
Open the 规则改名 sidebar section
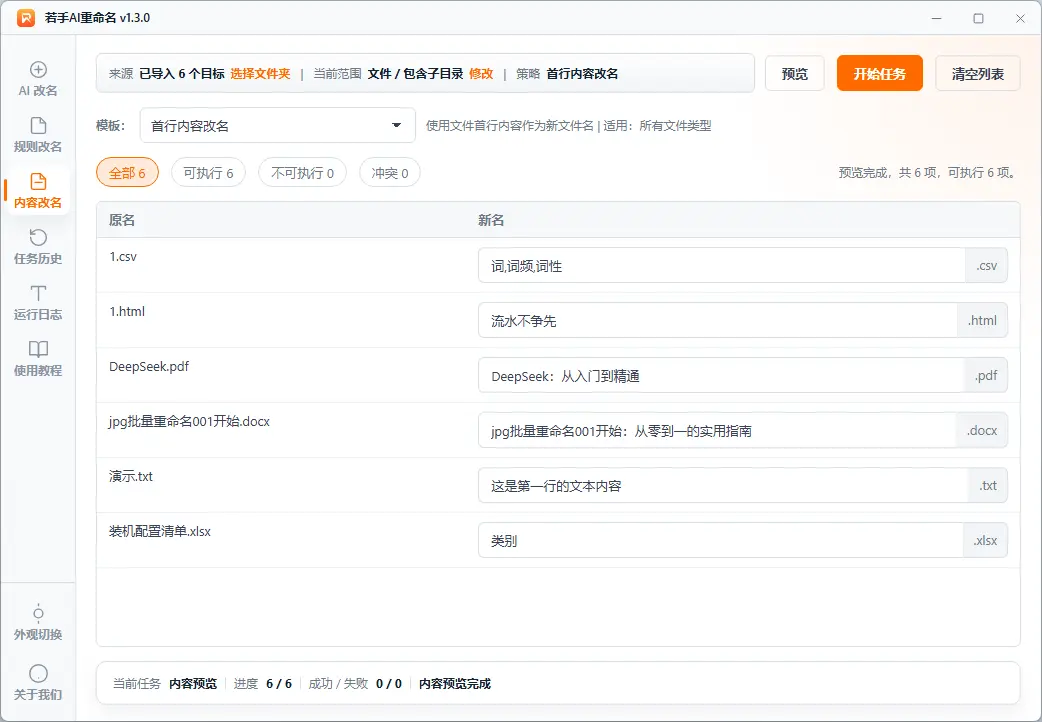pos(38,136)
